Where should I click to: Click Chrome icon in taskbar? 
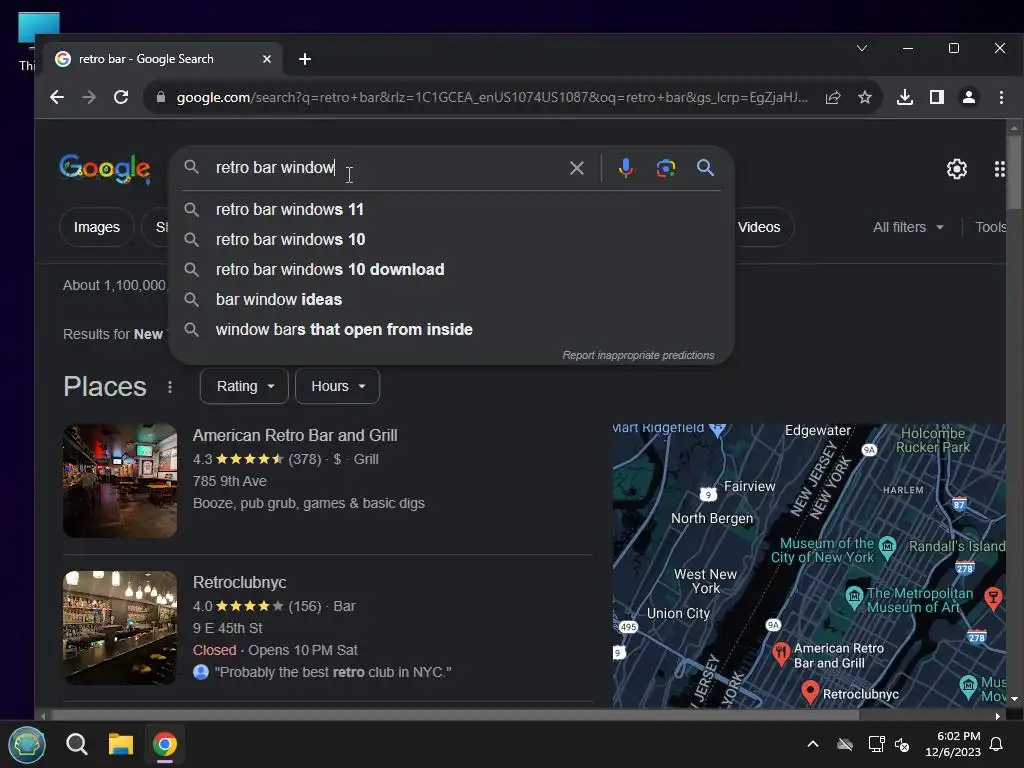tap(165, 744)
